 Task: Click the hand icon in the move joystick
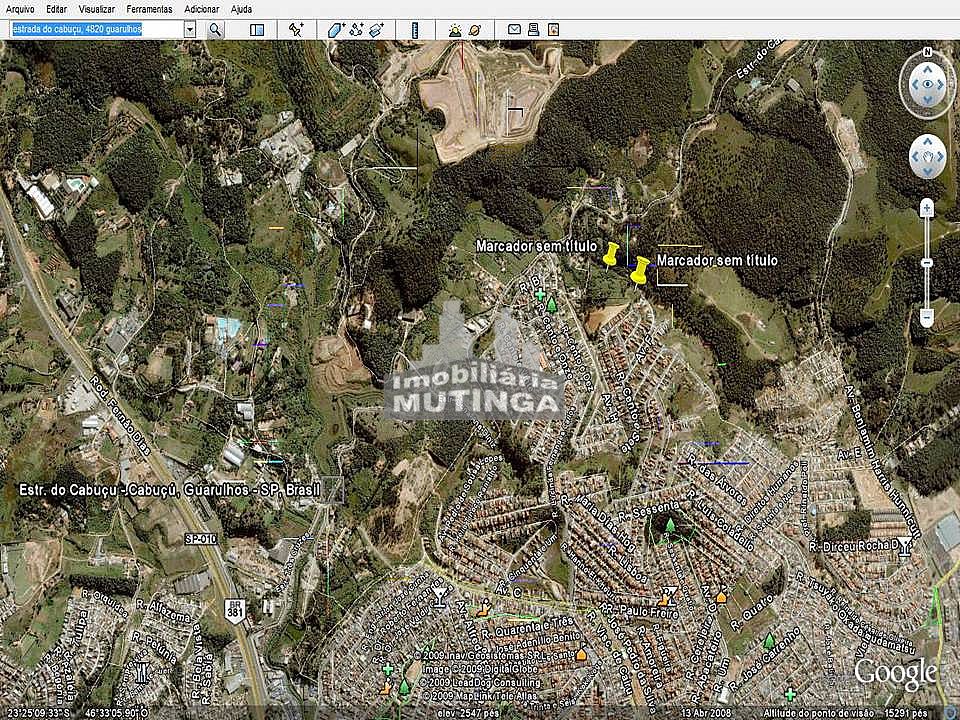[928, 157]
